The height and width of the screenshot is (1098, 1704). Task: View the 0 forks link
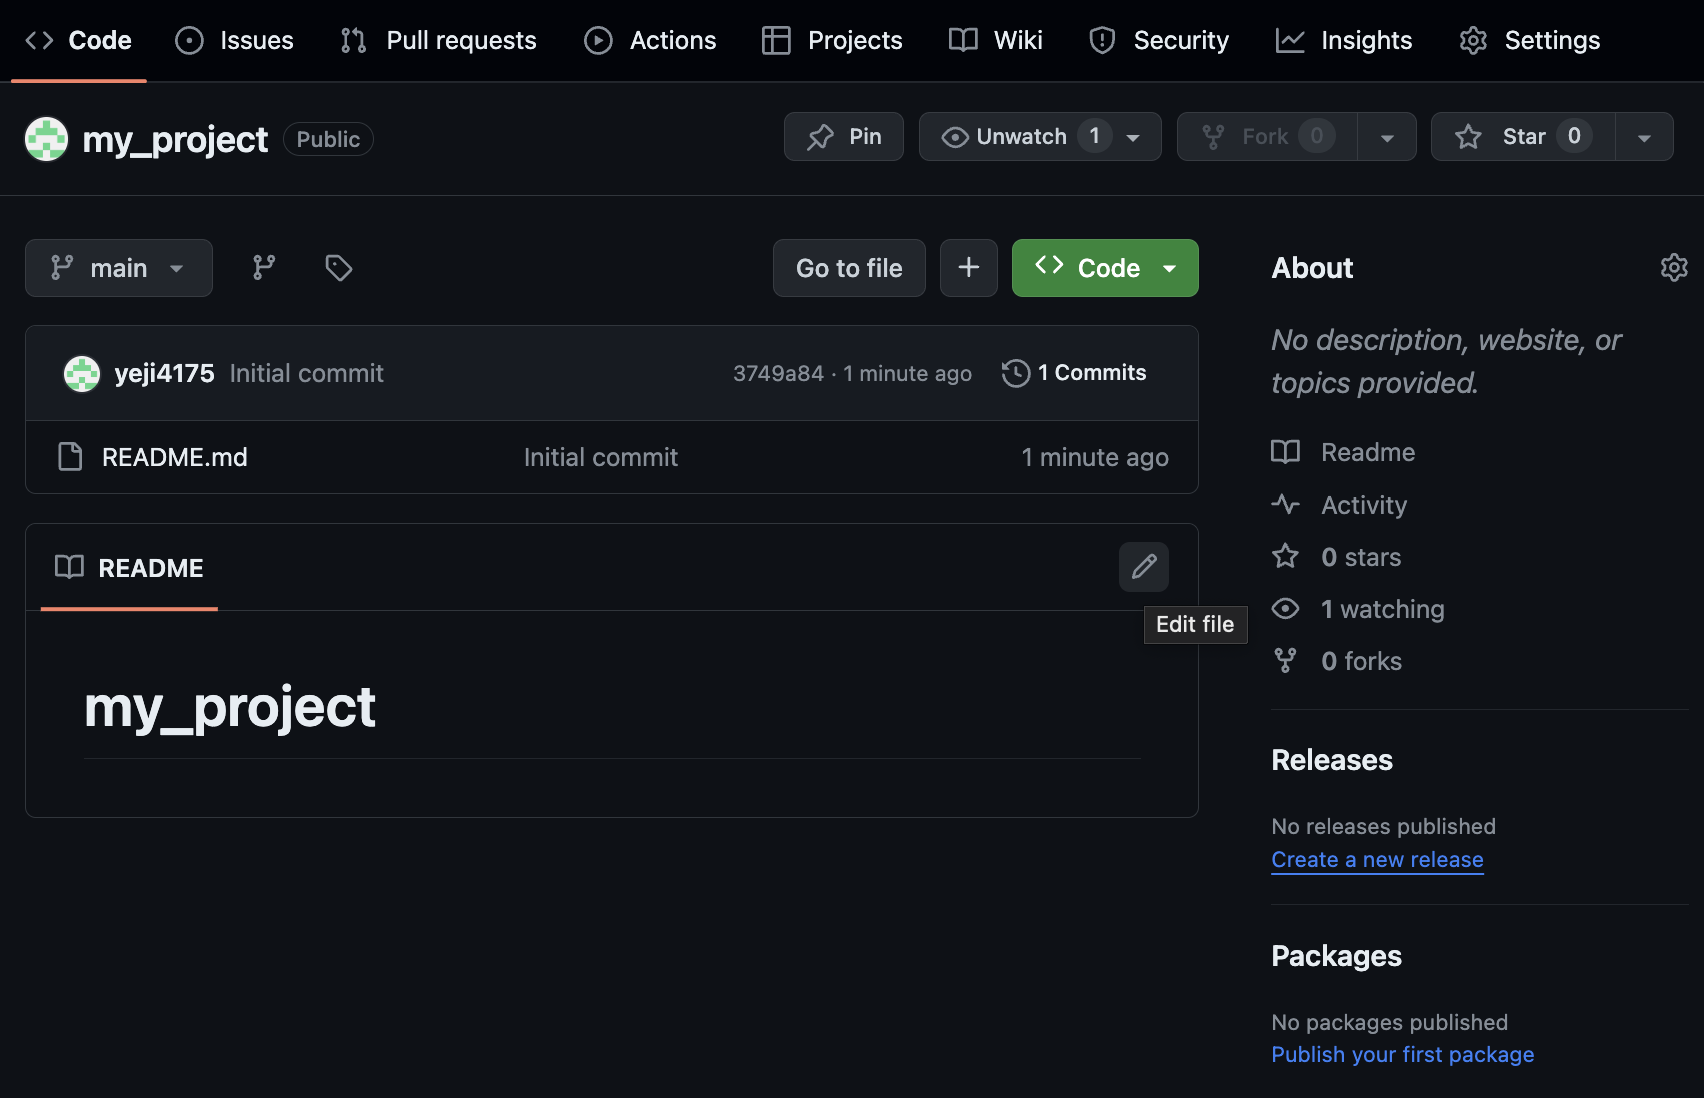click(1337, 661)
